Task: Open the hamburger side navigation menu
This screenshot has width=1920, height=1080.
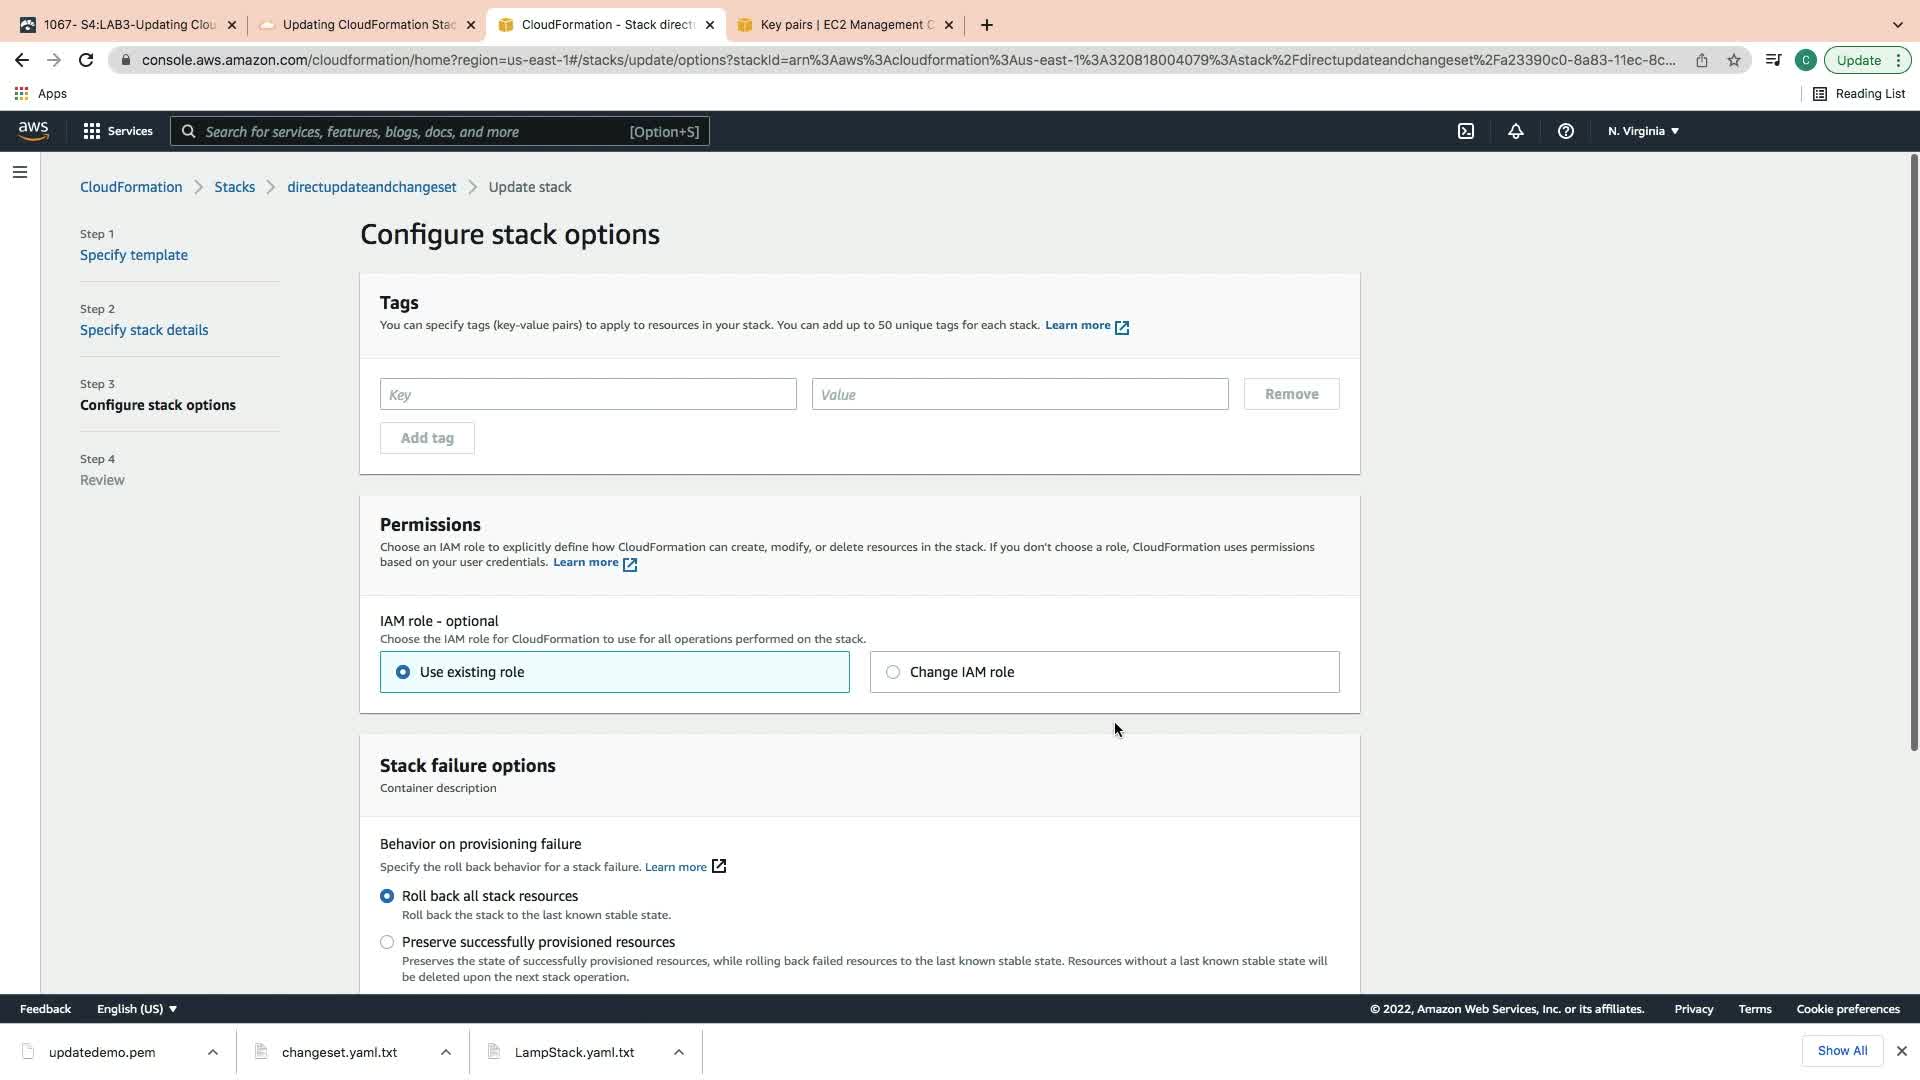Action: (19, 172)
